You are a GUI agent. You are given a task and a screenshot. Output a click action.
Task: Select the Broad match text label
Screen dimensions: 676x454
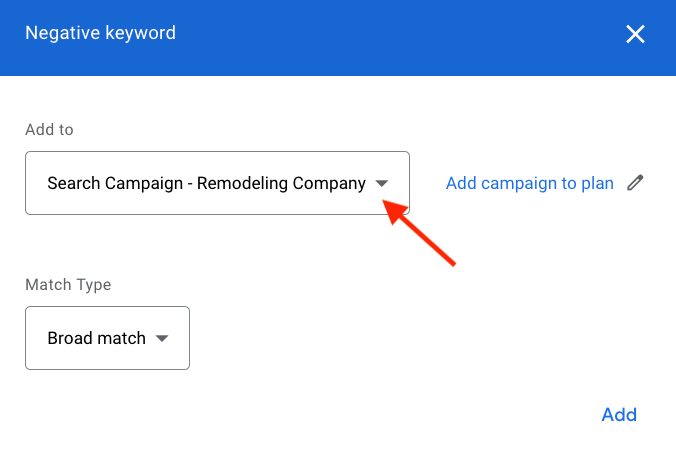click(x=96, y=339)
